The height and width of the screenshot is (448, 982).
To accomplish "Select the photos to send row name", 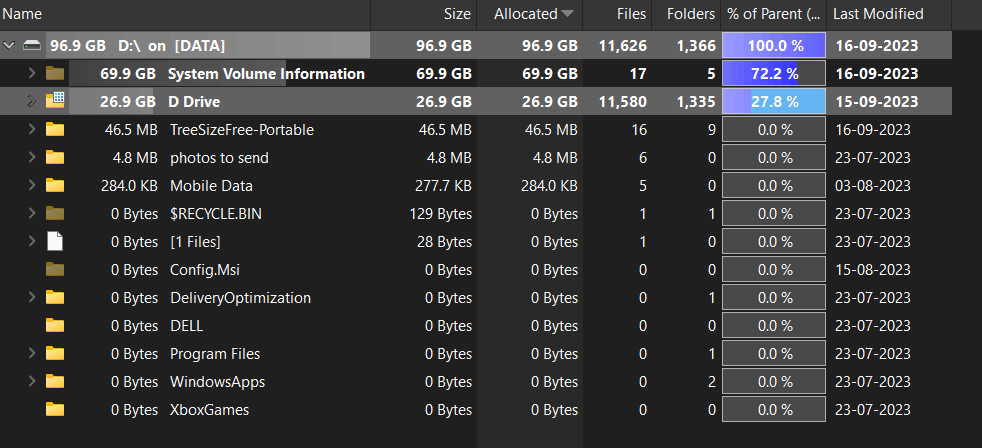I will click(219, 158).
